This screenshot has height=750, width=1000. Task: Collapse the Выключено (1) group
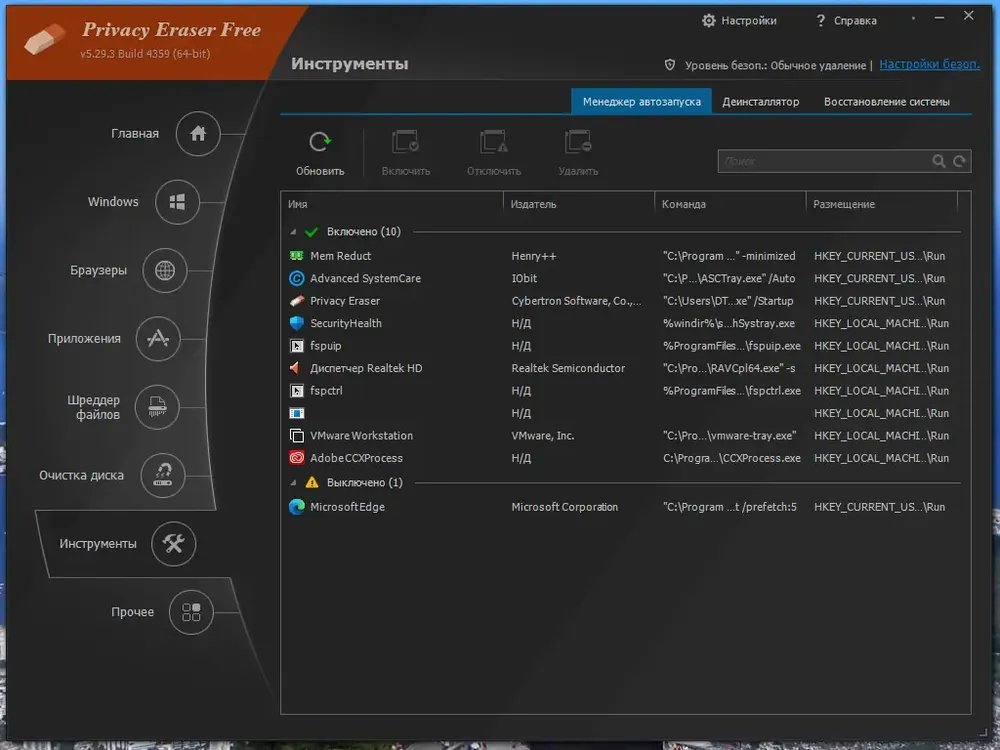(293, 483)
